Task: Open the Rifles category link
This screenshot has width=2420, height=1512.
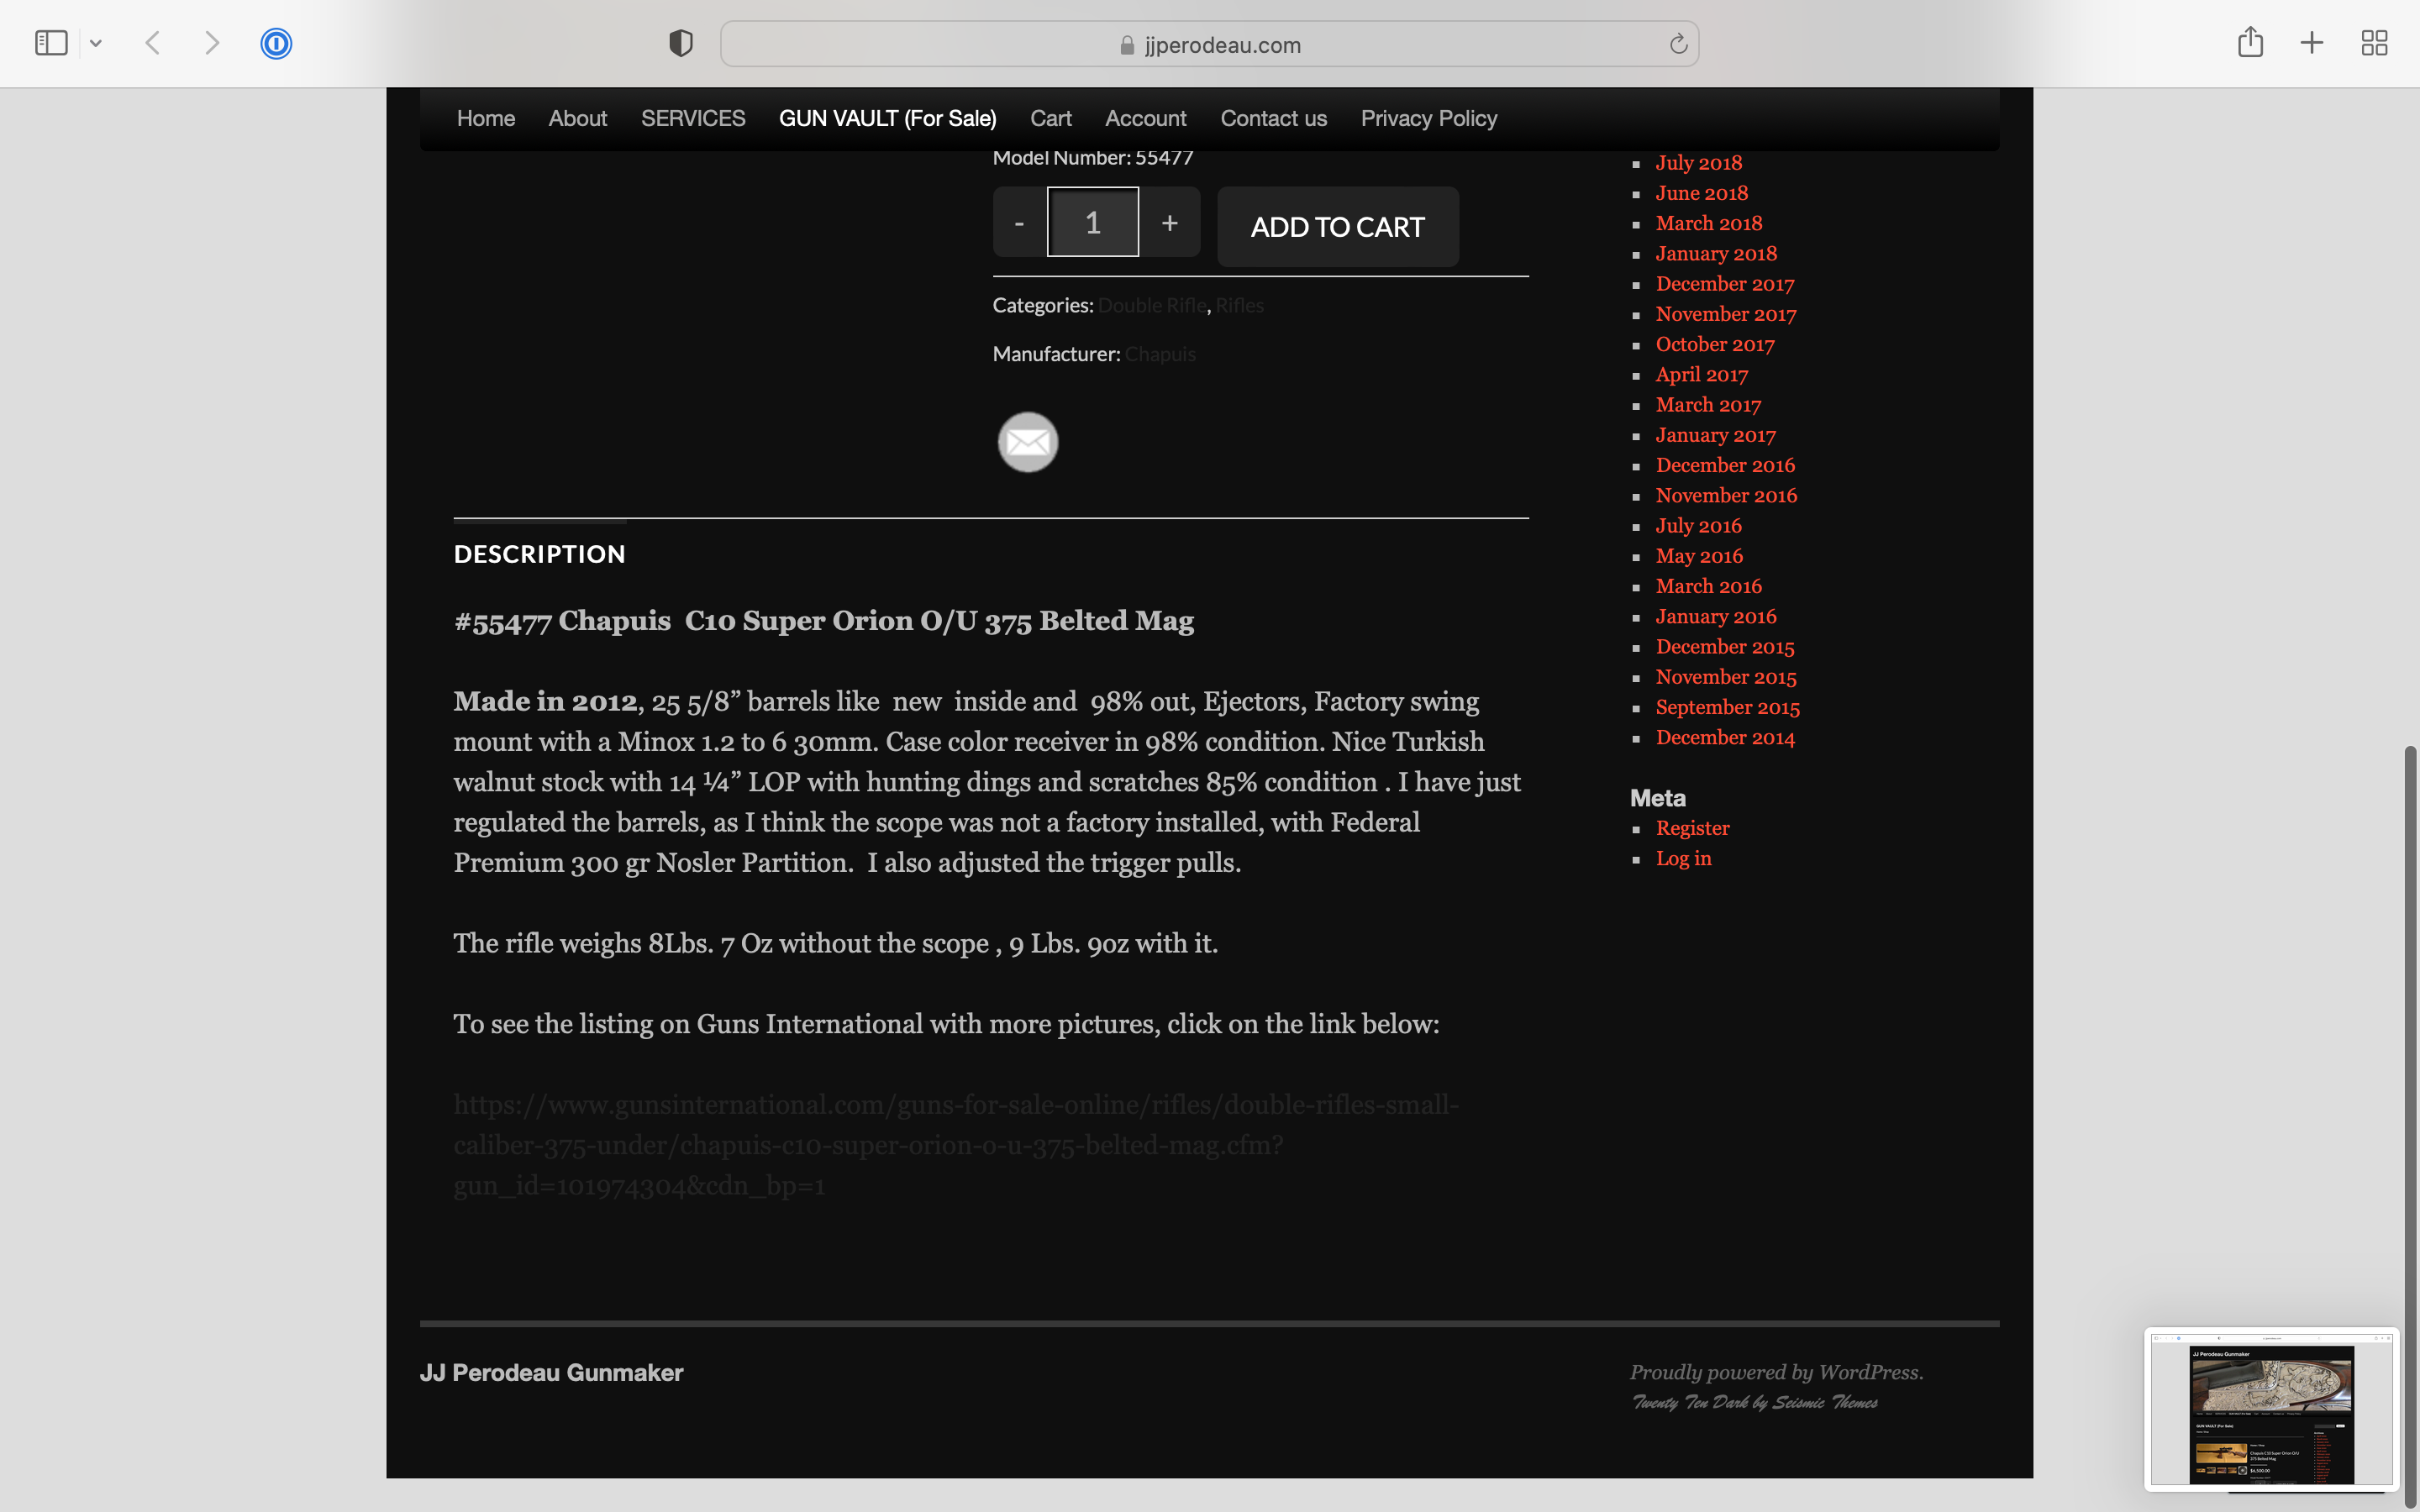Action: (x=1239, y=305)
